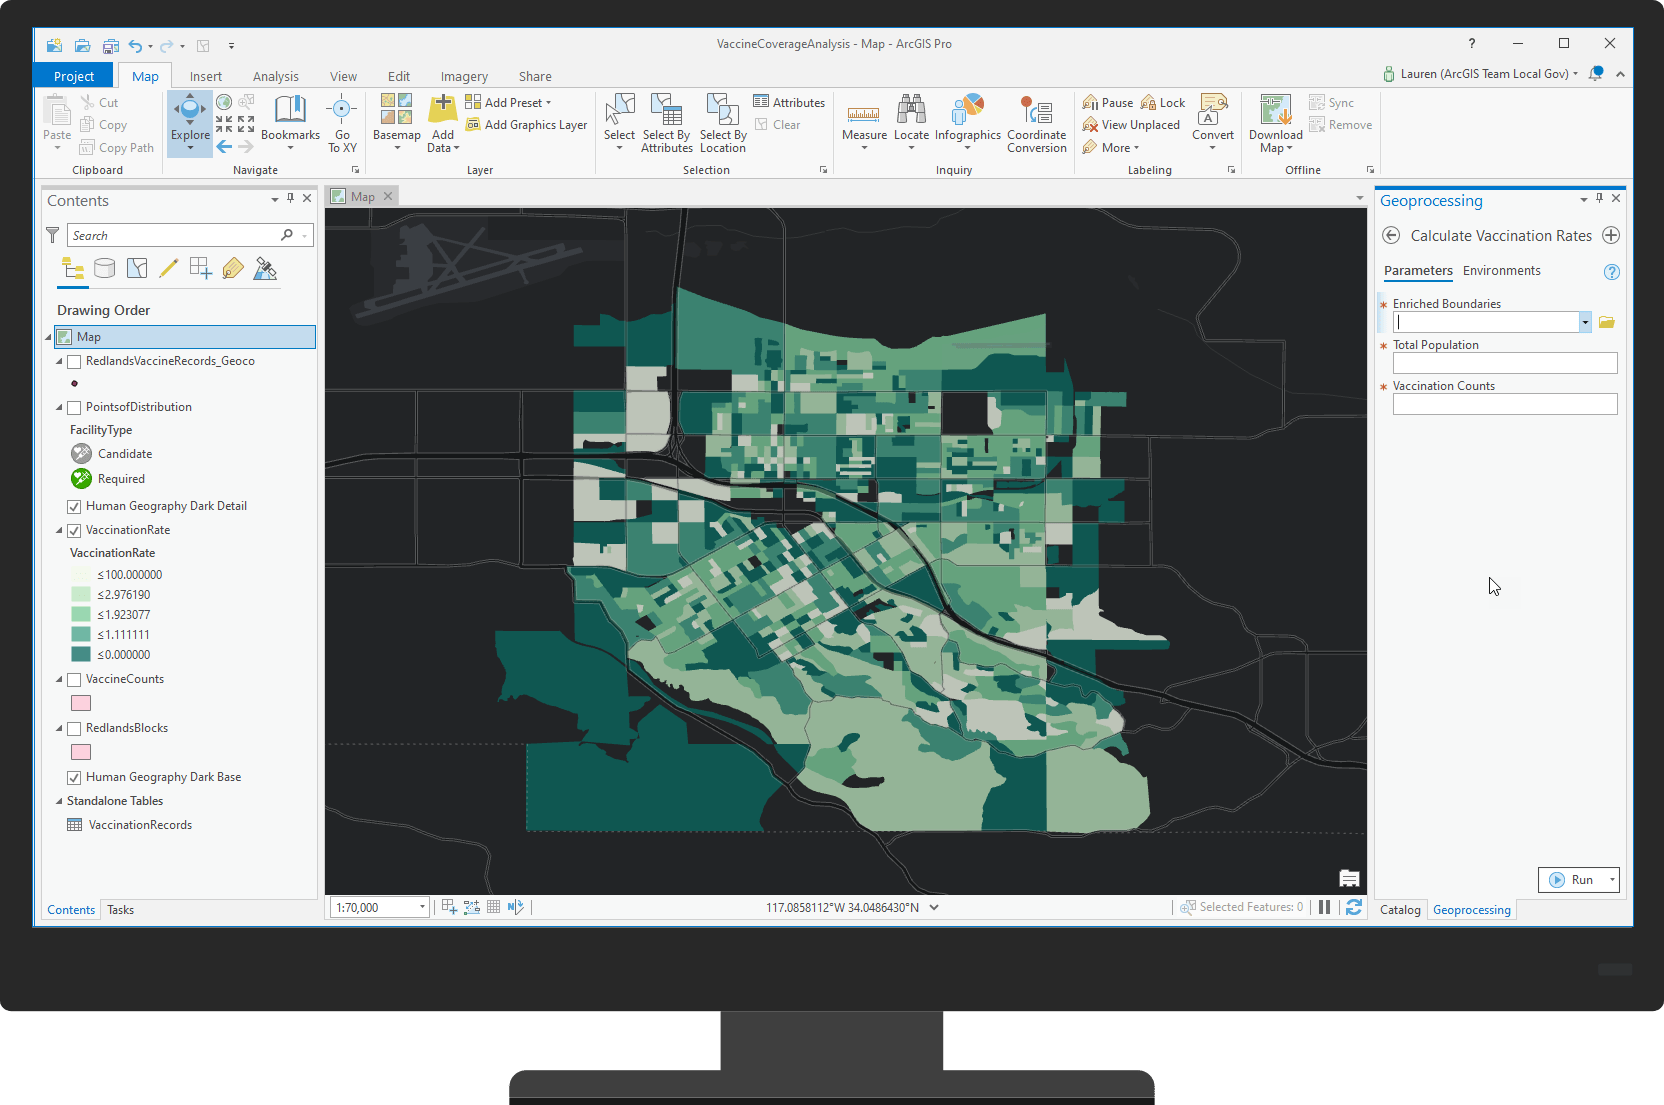Click the Convert labels icon

(x=1213, y=109)
